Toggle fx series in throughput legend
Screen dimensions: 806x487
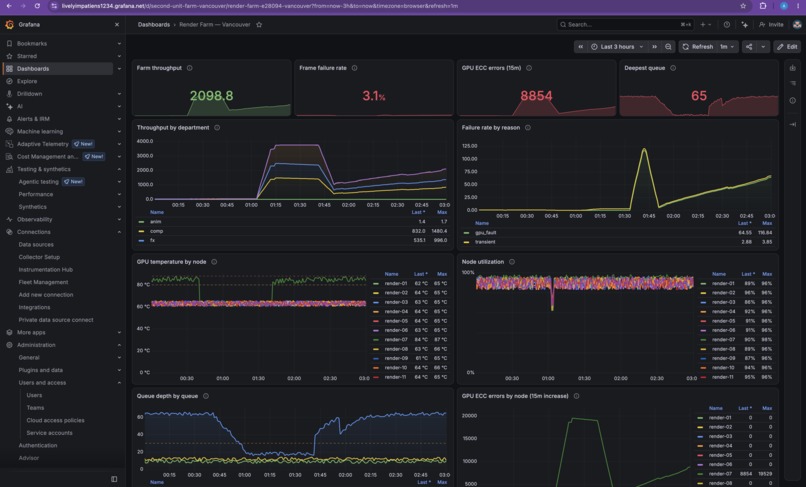(x=152, y=240)
